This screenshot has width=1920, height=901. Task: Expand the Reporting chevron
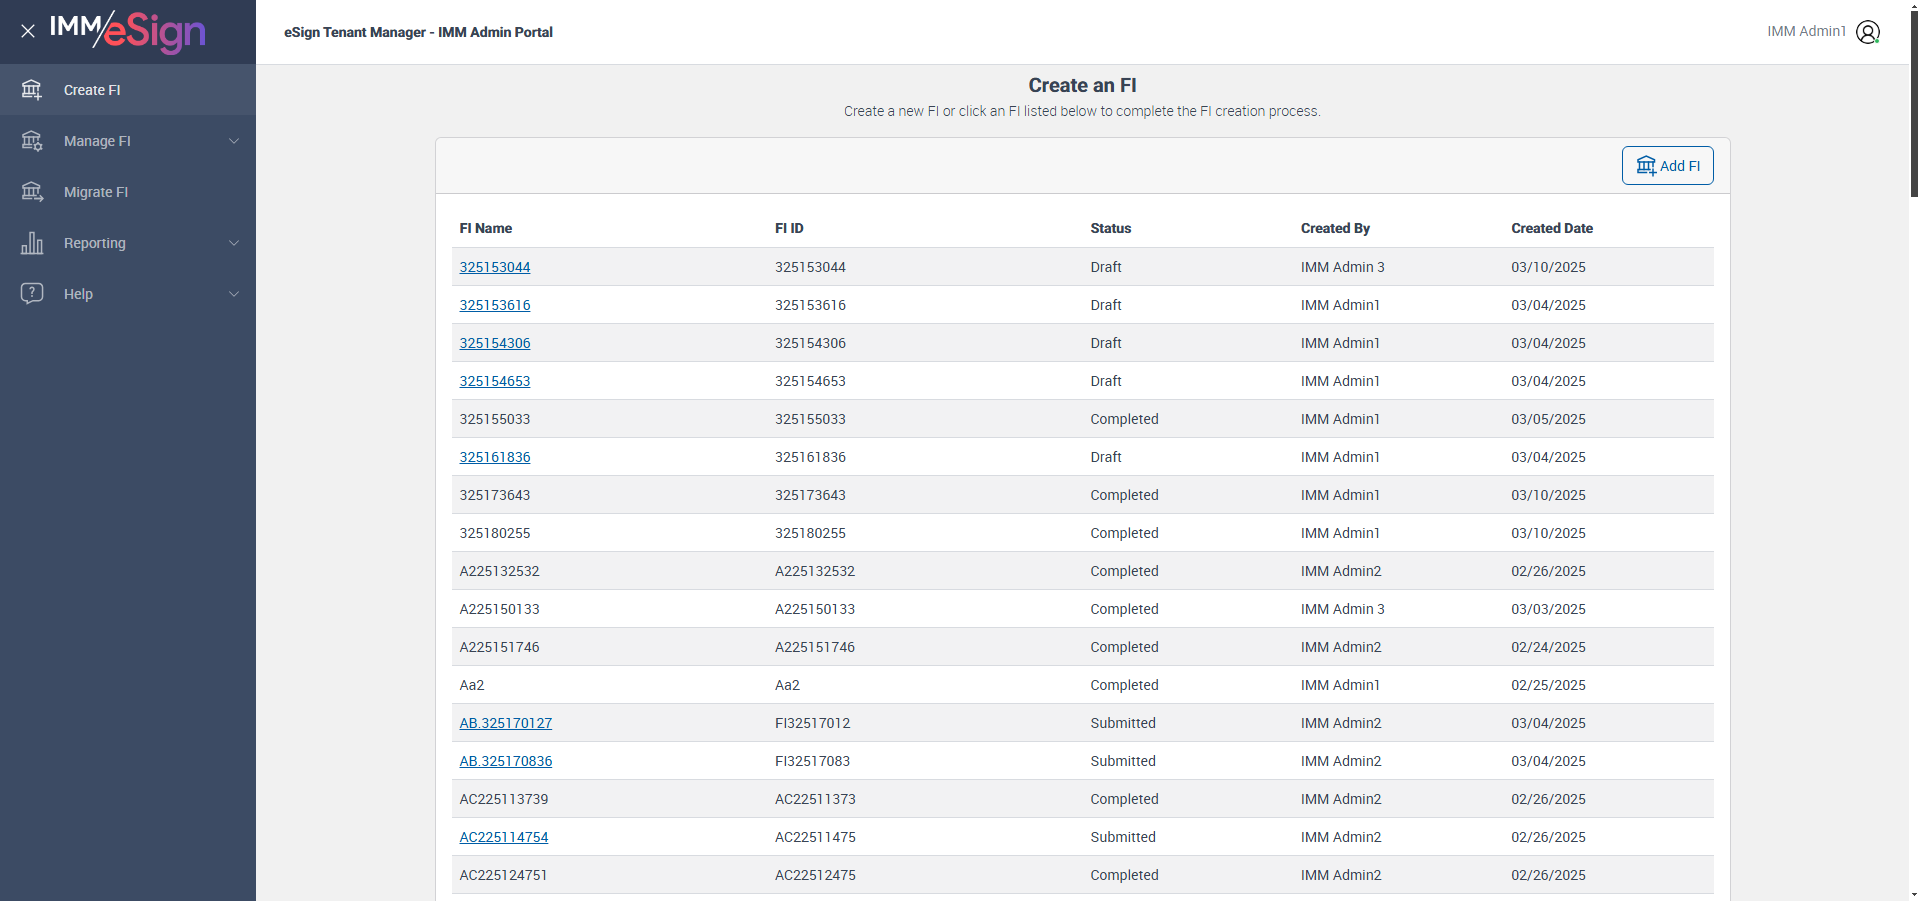234,243
